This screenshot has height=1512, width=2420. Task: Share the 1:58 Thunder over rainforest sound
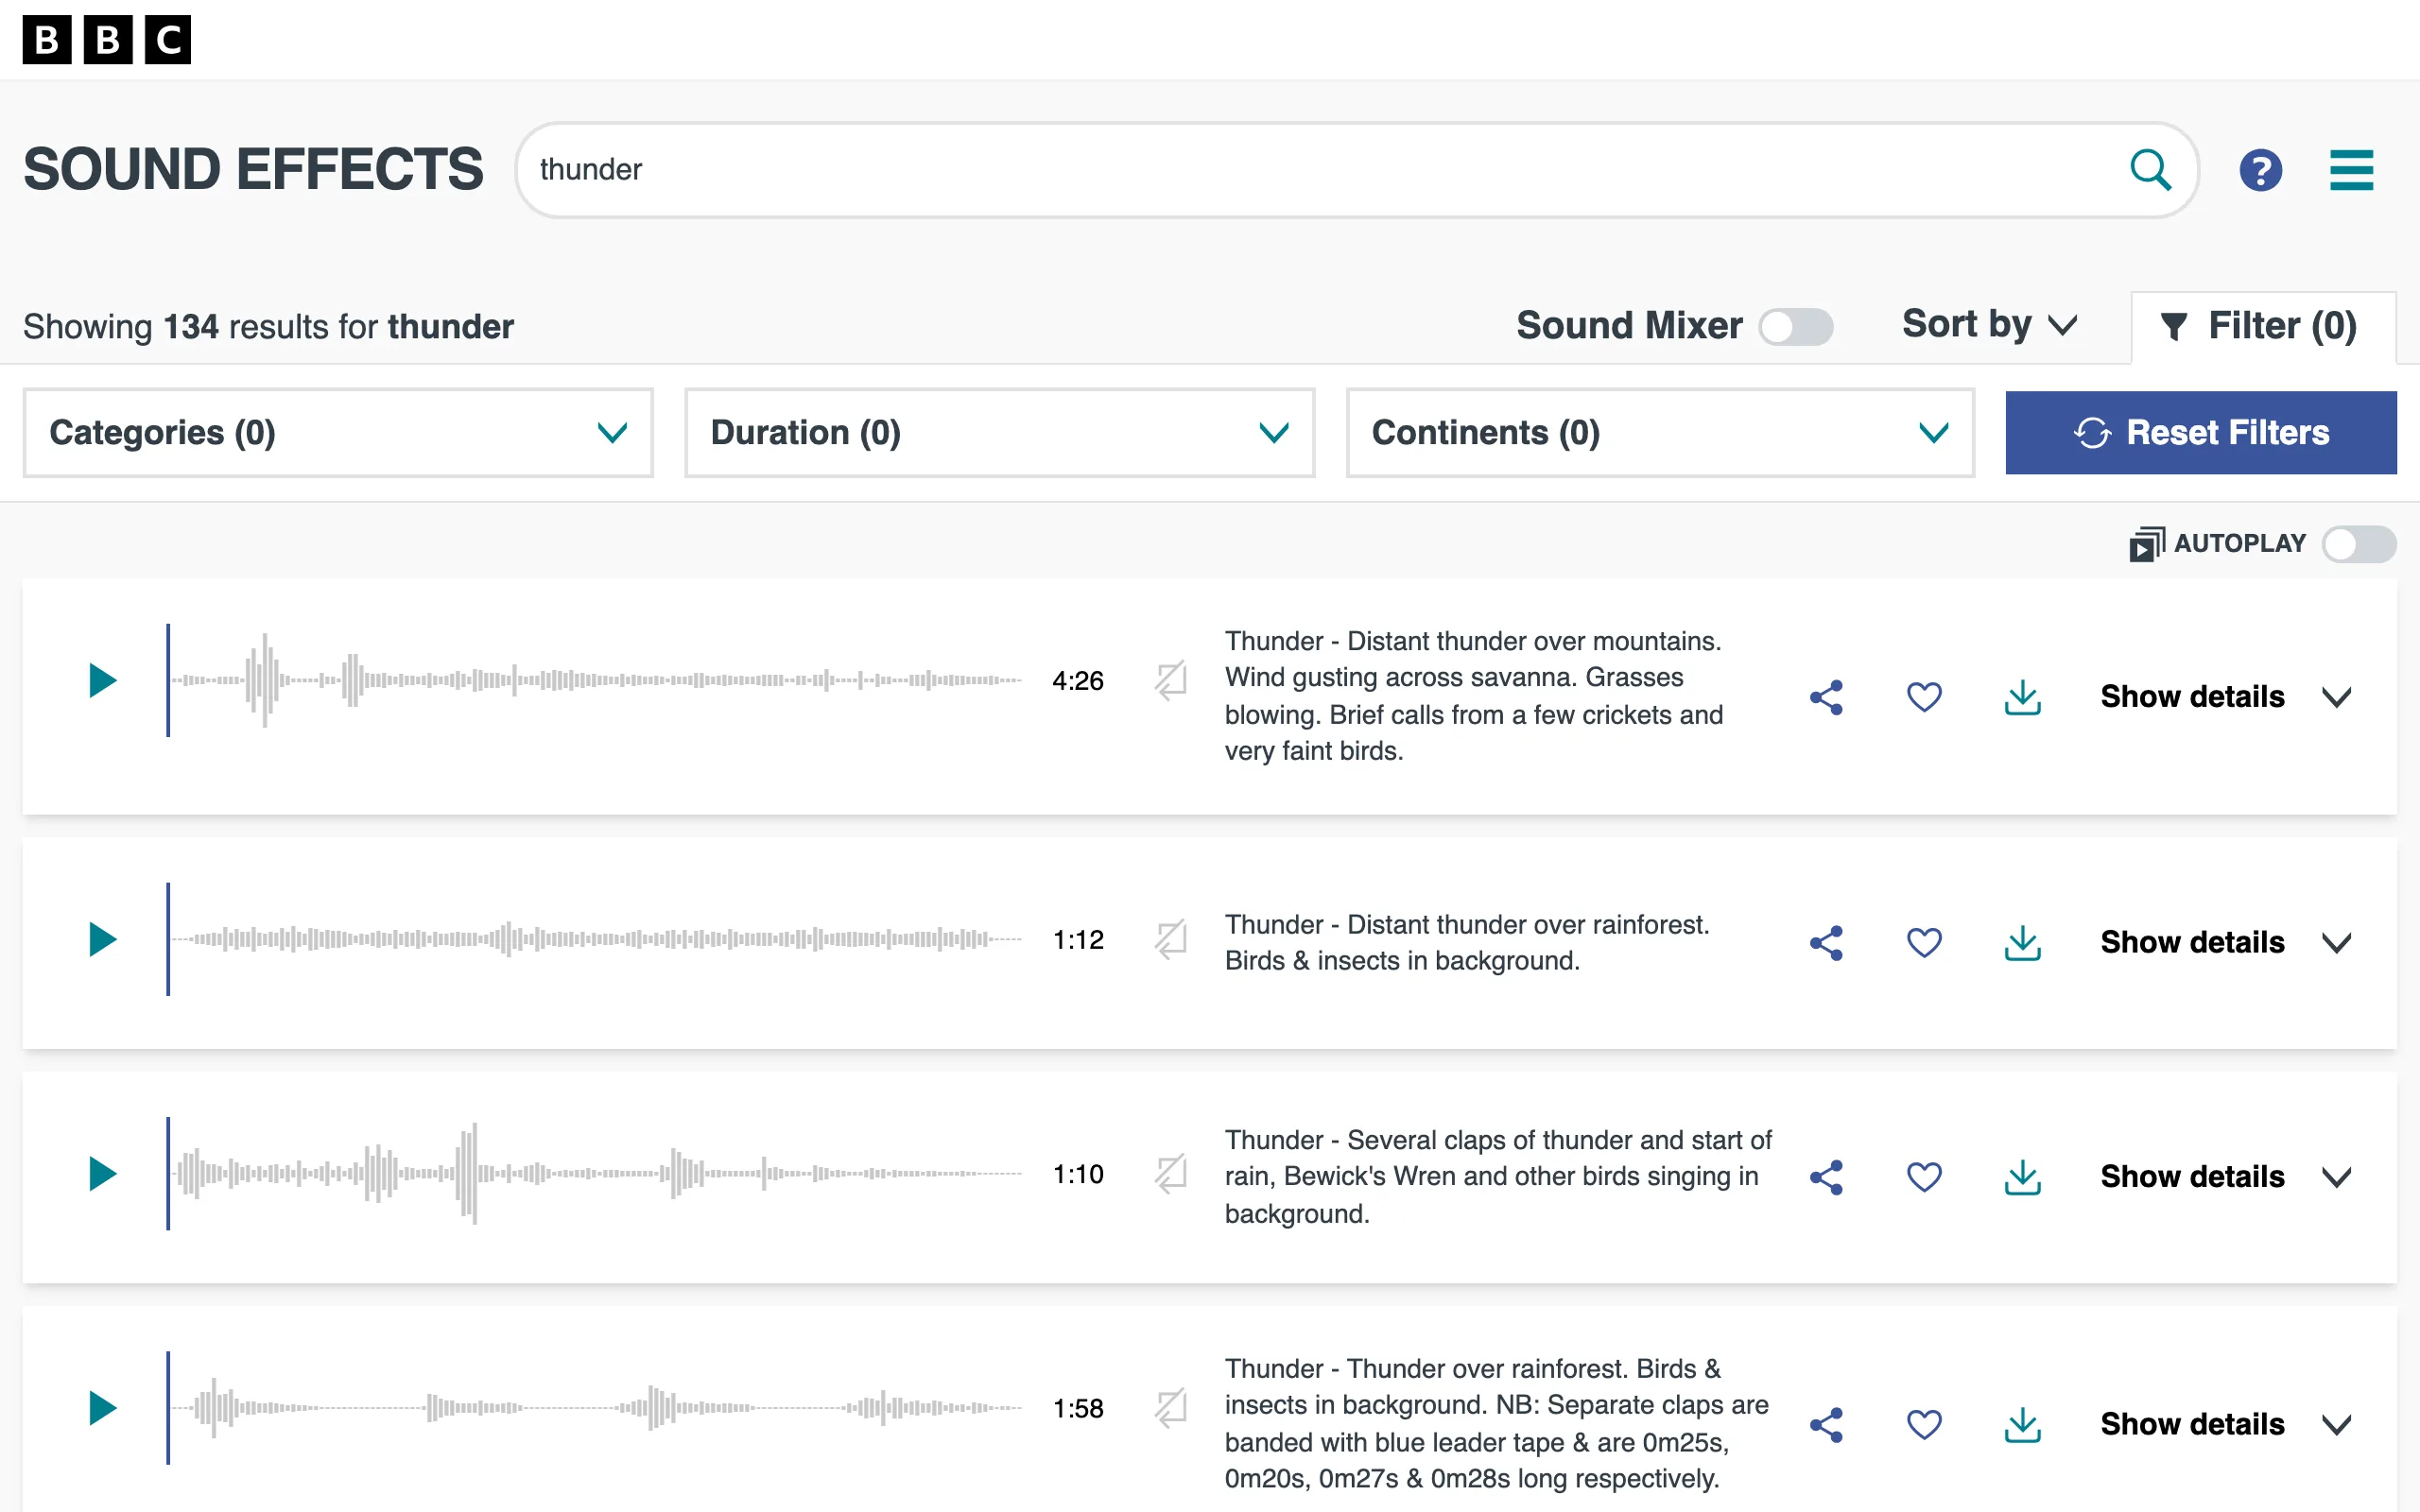tap(1826, 1425)
